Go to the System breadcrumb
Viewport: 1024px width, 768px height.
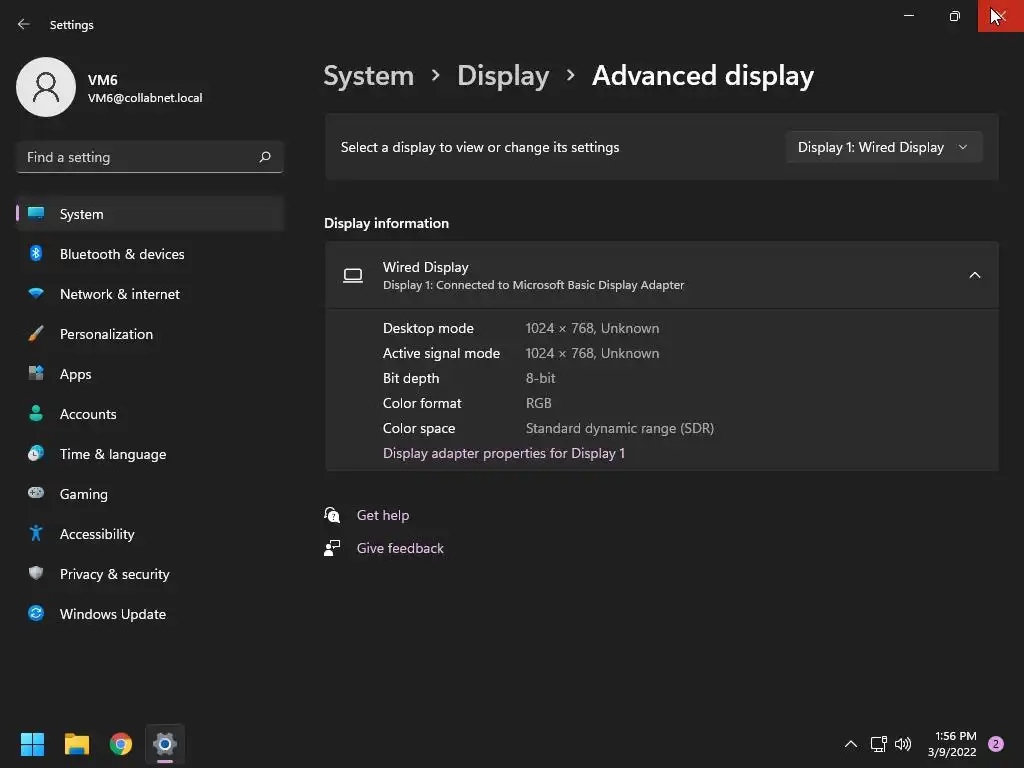(368, 76)
